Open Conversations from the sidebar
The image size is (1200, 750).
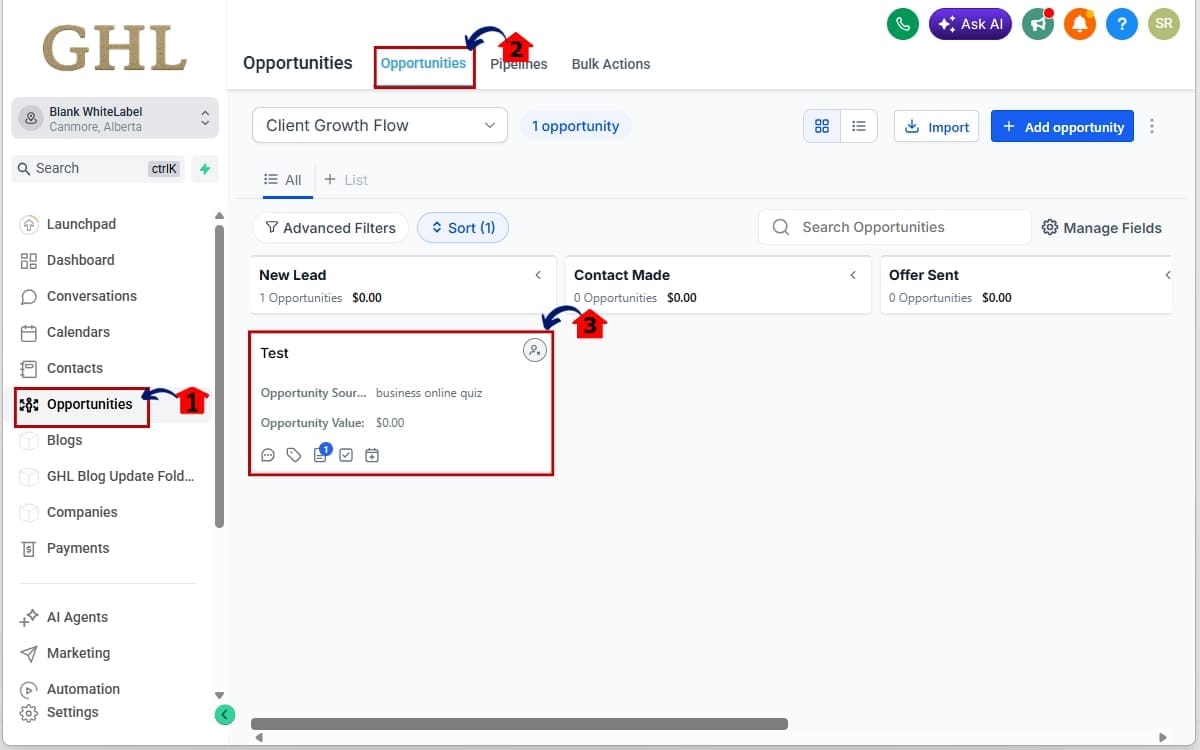(92, 296)
